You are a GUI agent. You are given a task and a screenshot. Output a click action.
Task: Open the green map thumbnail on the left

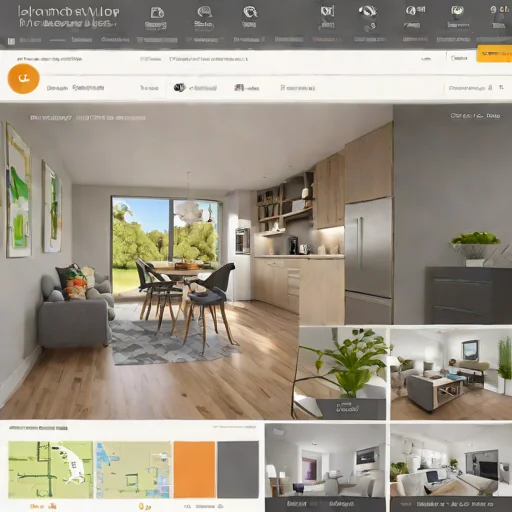(x=50, y=470)
